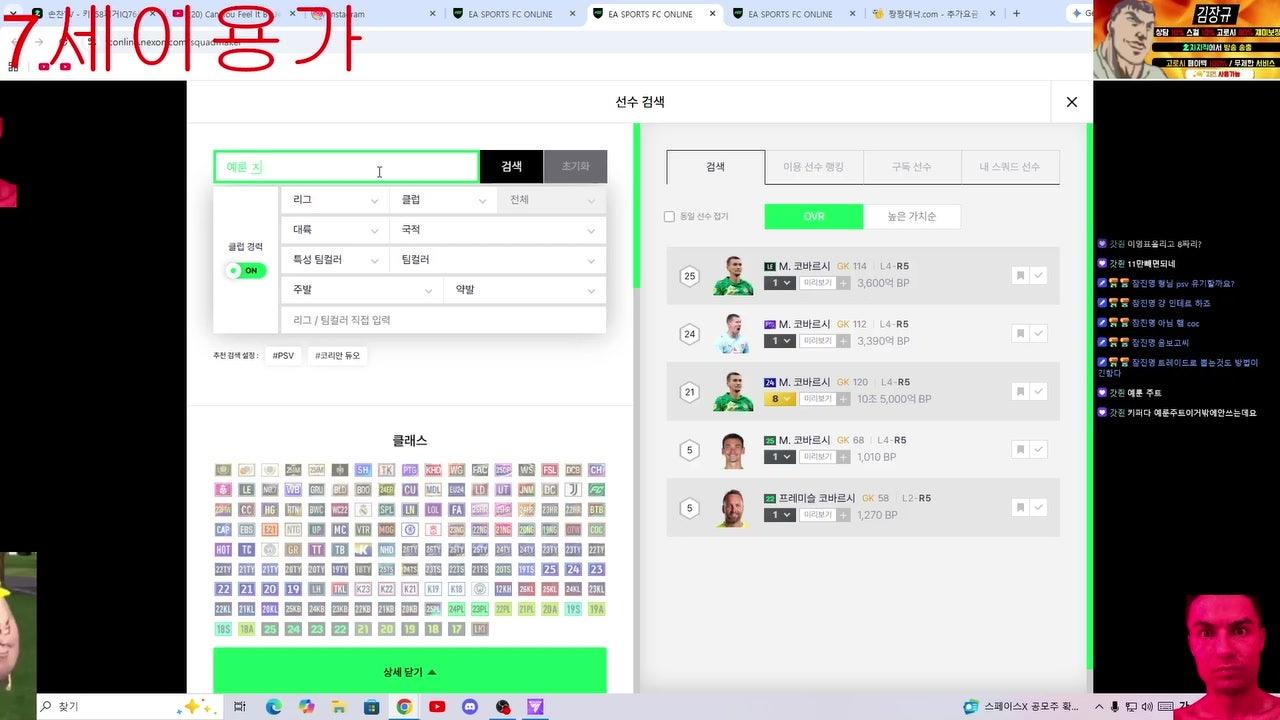The height and width of the screenshot is (720, 1280).
Task: Select the E21 class icon
Action: point(270,530)
